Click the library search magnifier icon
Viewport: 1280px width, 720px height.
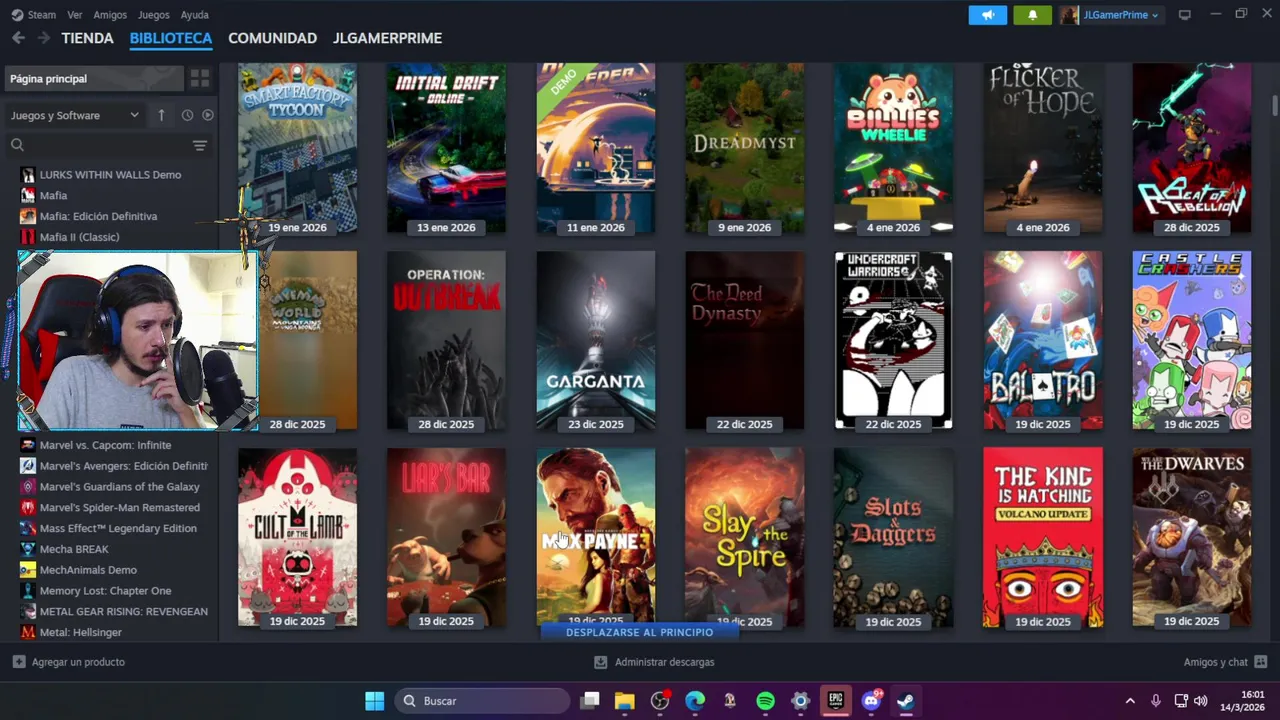[17, 145]
